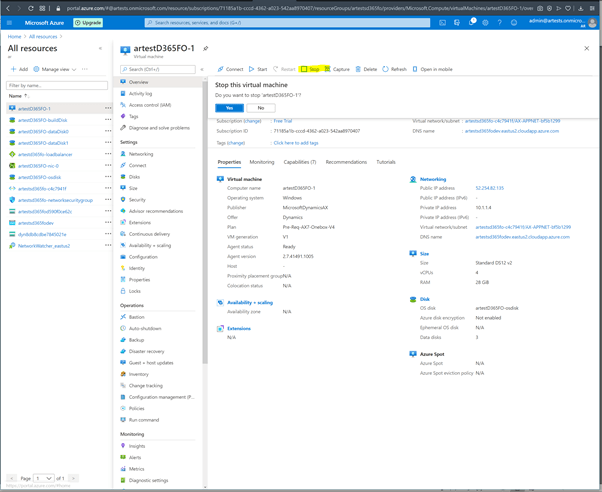This screenshot has height=492, width=602.
Task: Click the Start toolbar command
Action: [x=258, y=69]
